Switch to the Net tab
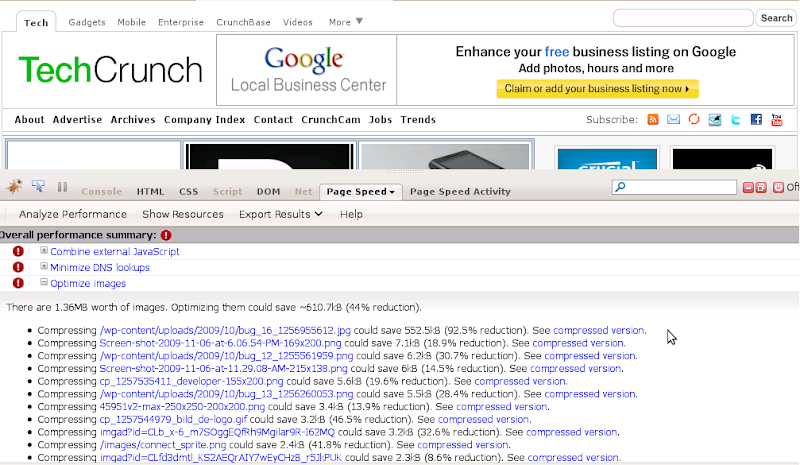The image size is (800, 465). click(x=303, y=191)
